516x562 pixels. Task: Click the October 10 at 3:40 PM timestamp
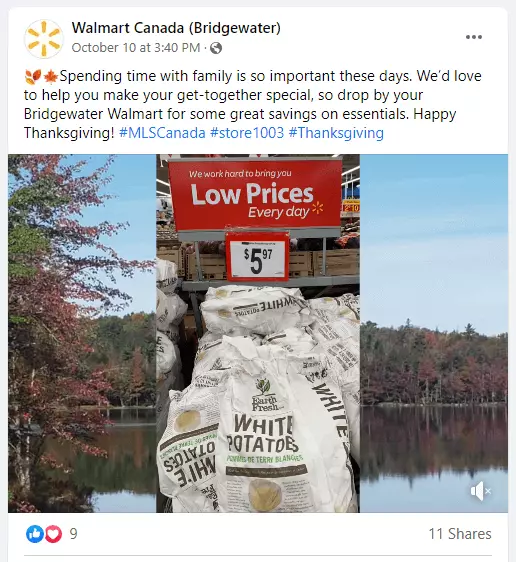point(136,48)
